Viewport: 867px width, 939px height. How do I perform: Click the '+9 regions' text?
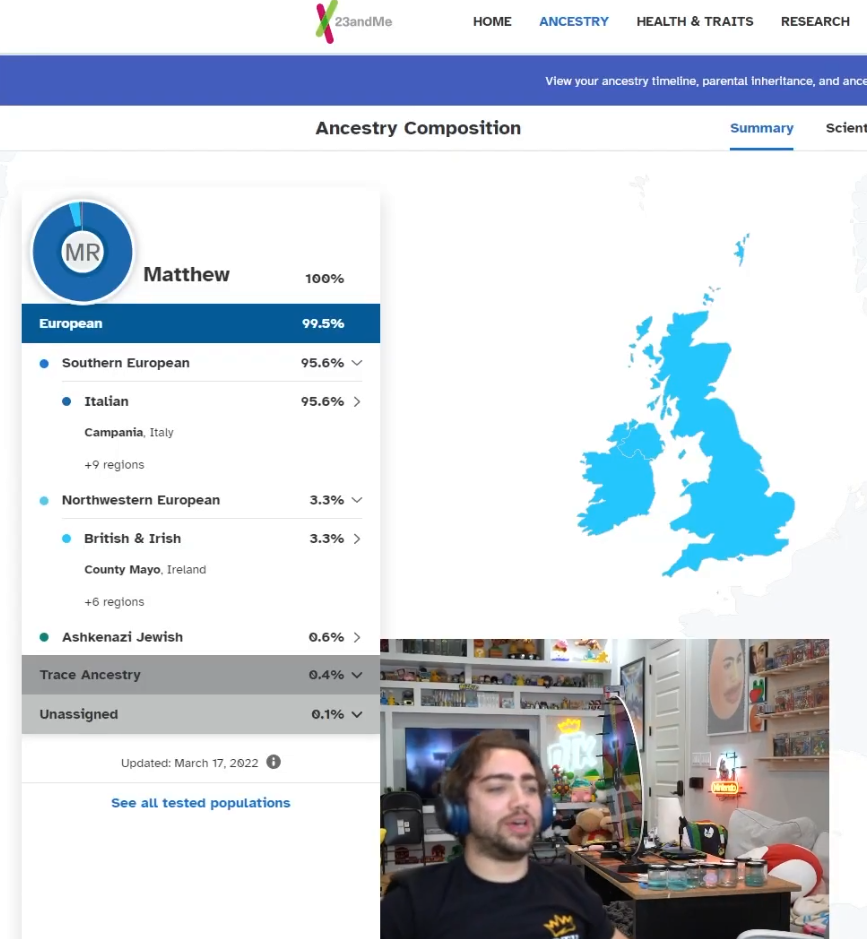point(114,465)
